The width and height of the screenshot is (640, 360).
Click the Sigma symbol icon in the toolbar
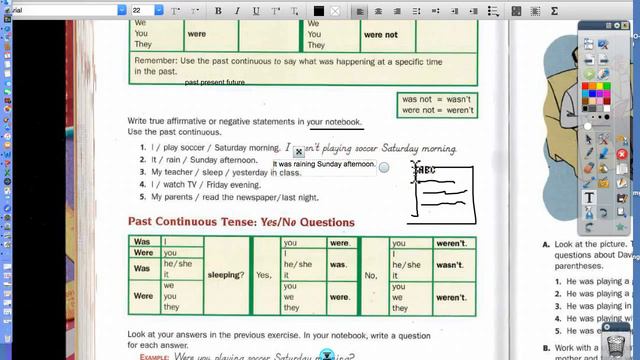[554, 11]
